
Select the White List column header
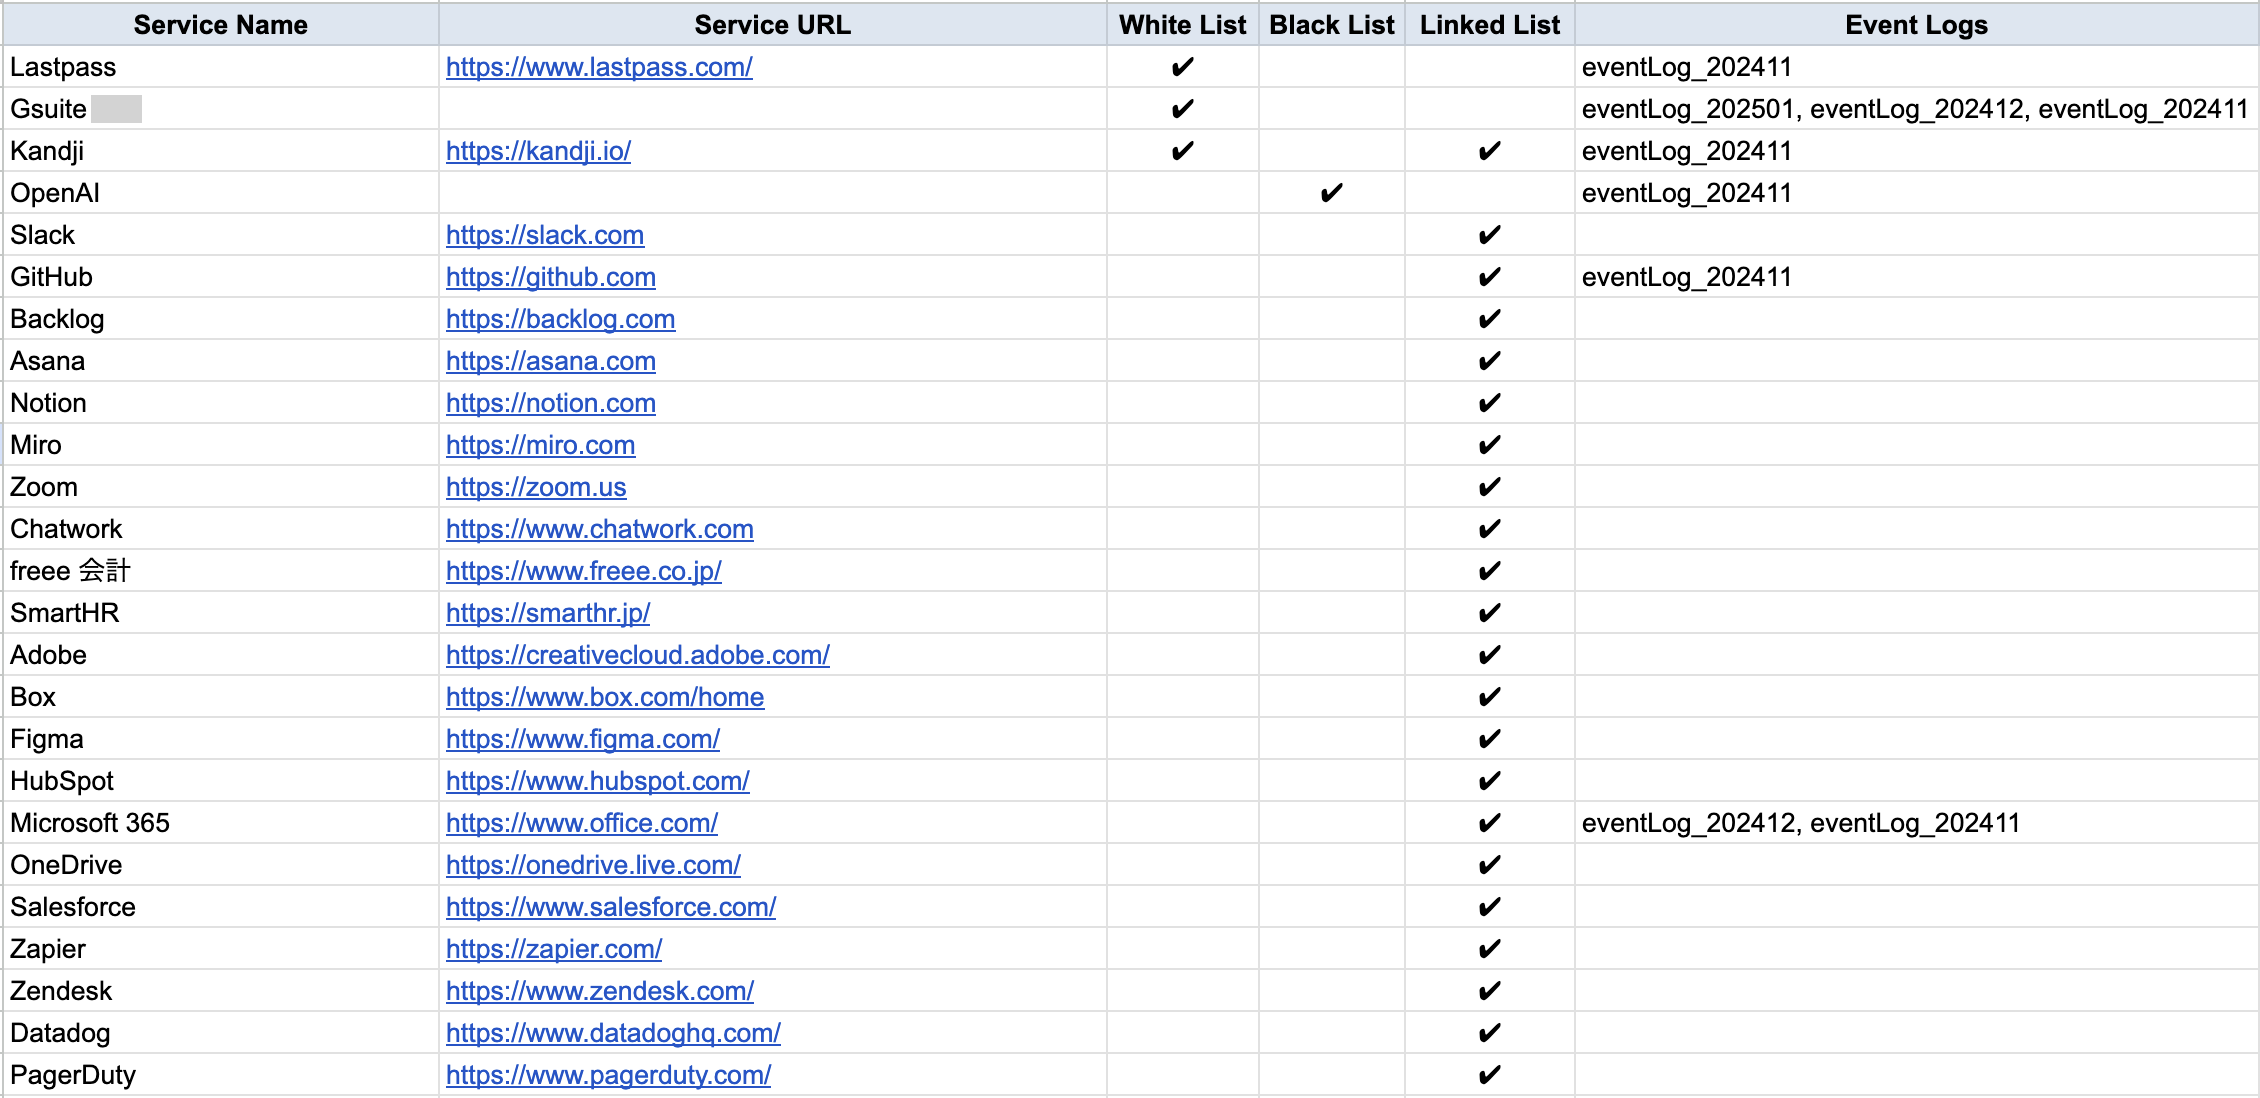(1183, 25)
